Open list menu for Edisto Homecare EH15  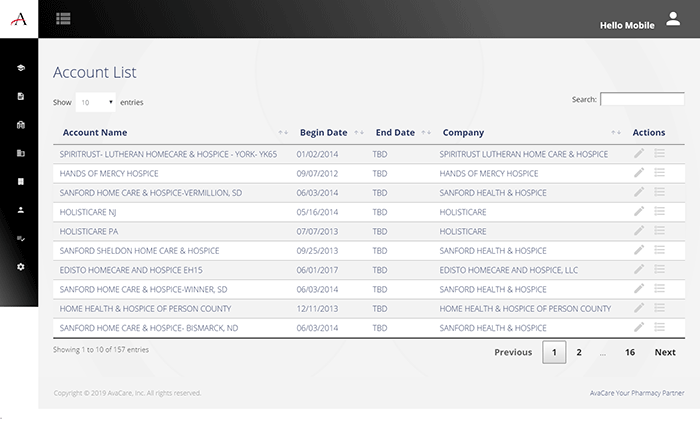(659, 269)
